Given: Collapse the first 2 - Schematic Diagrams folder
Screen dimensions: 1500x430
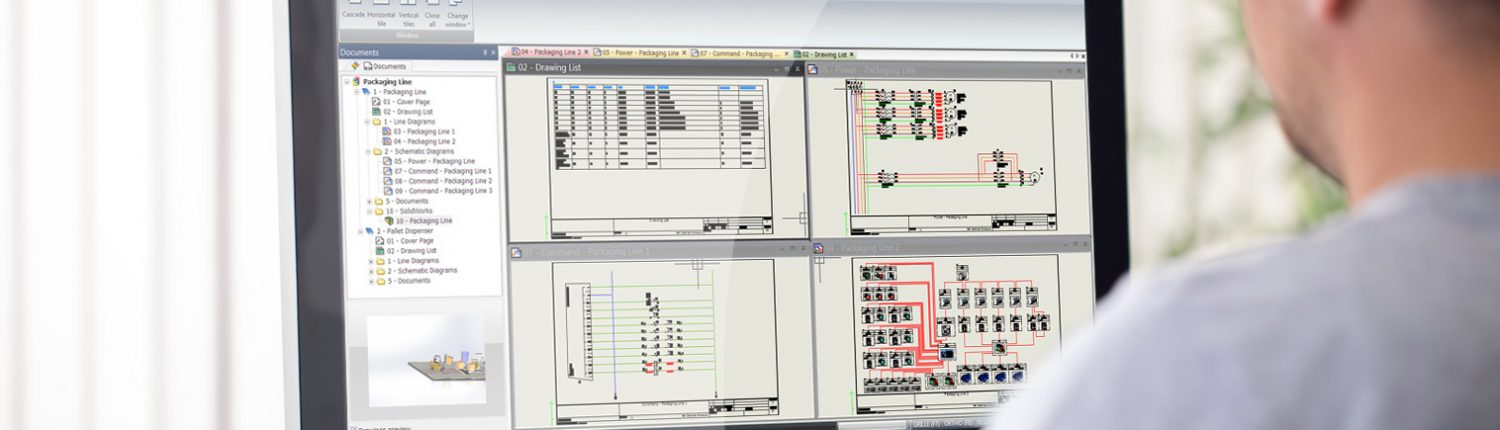Looking at the screenshot, I should 367,151.
